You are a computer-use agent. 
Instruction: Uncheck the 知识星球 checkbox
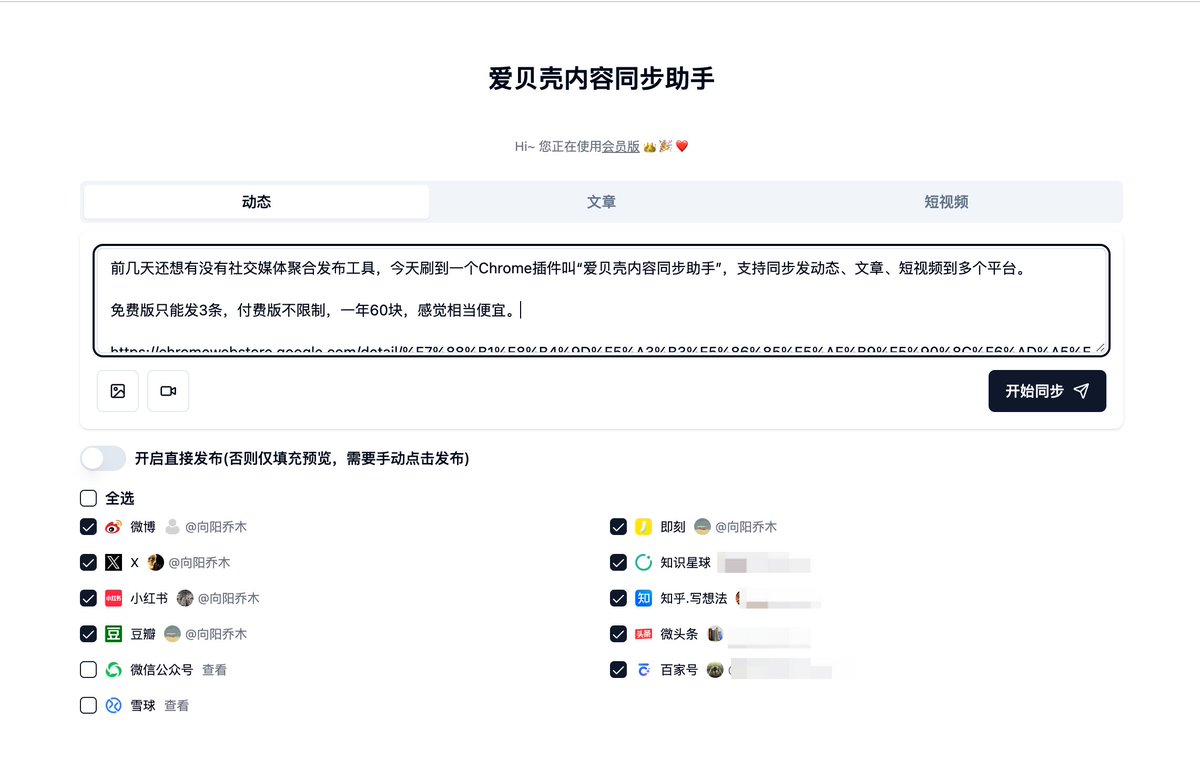click(x=618, y=563)
